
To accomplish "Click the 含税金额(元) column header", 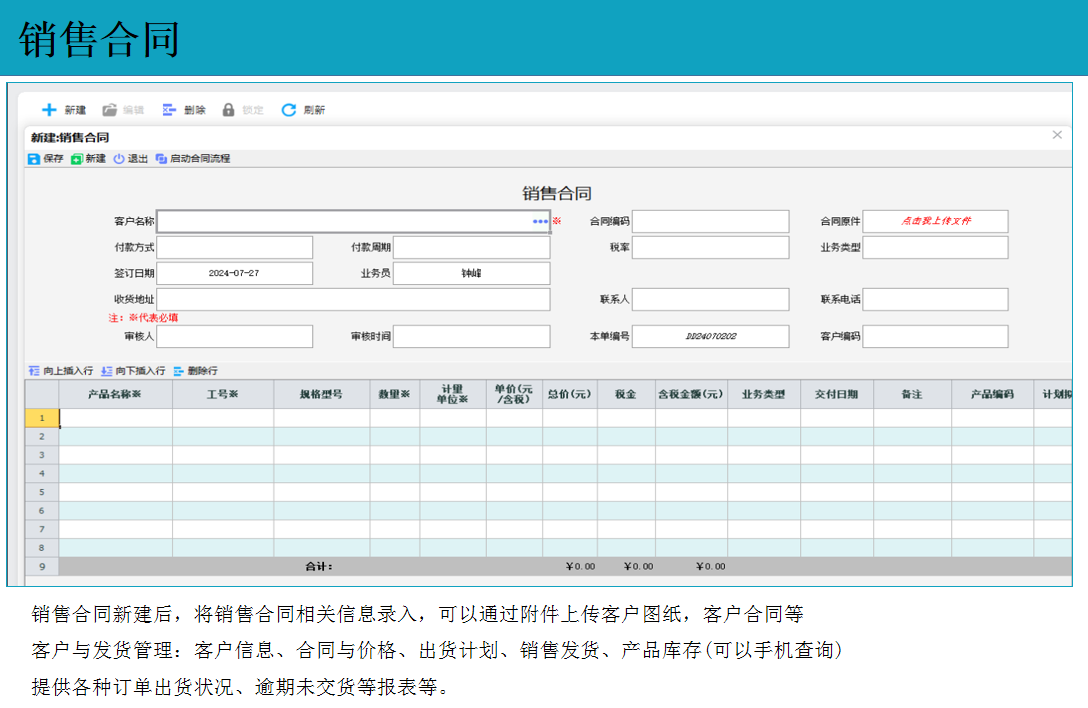I will pos(691,394).
